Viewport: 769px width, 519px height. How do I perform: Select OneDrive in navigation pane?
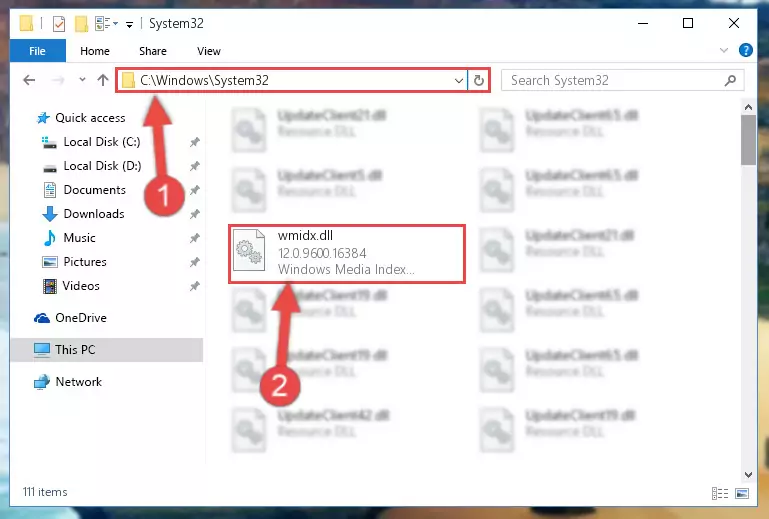pyautogui.click(x=81, y=318)
